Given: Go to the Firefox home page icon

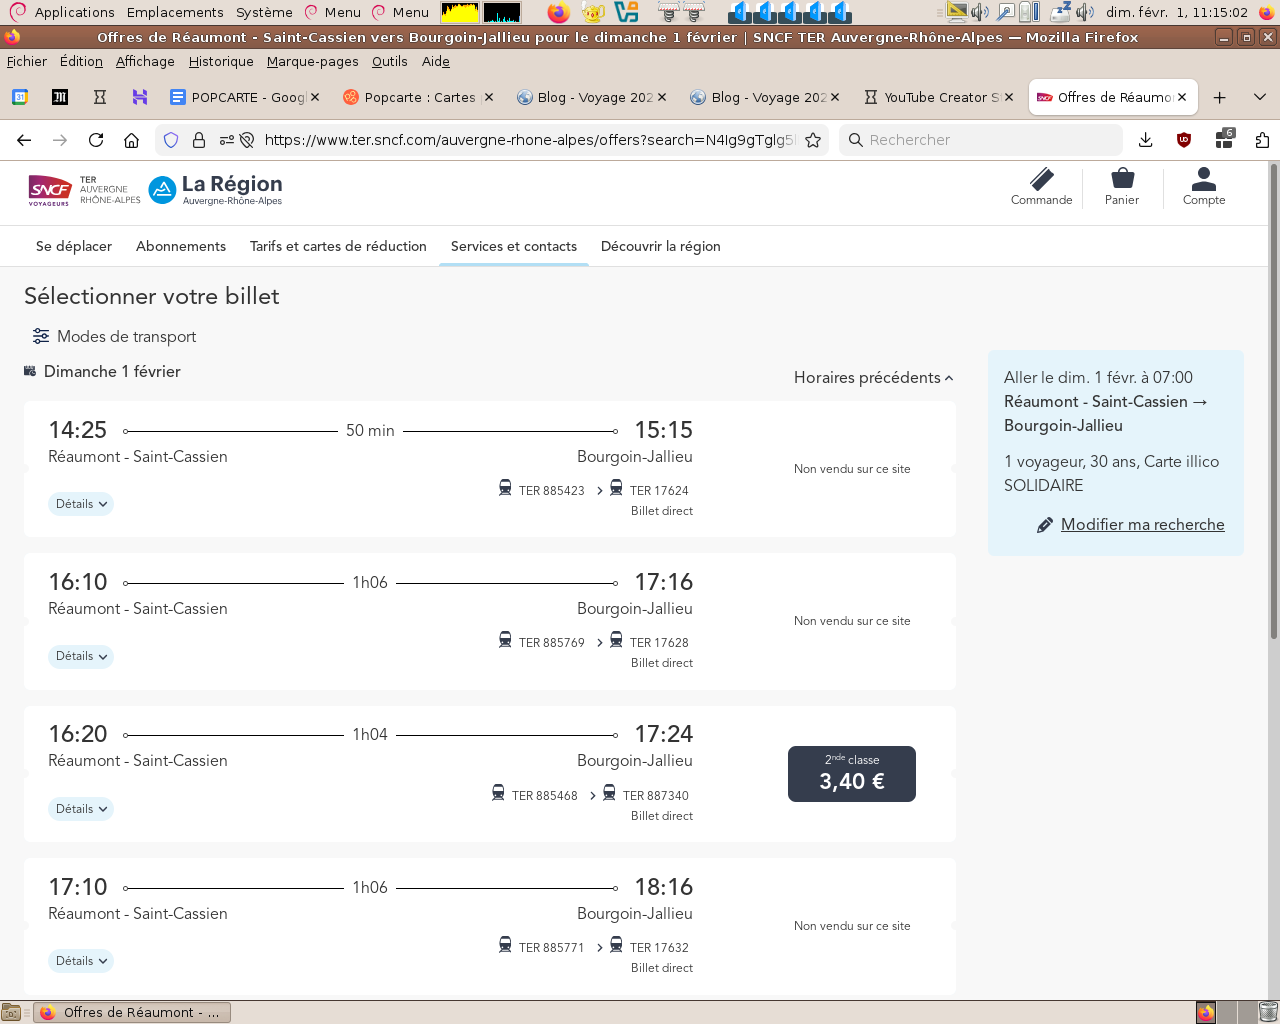Looking at the screenshot, I should coord(131,140).
